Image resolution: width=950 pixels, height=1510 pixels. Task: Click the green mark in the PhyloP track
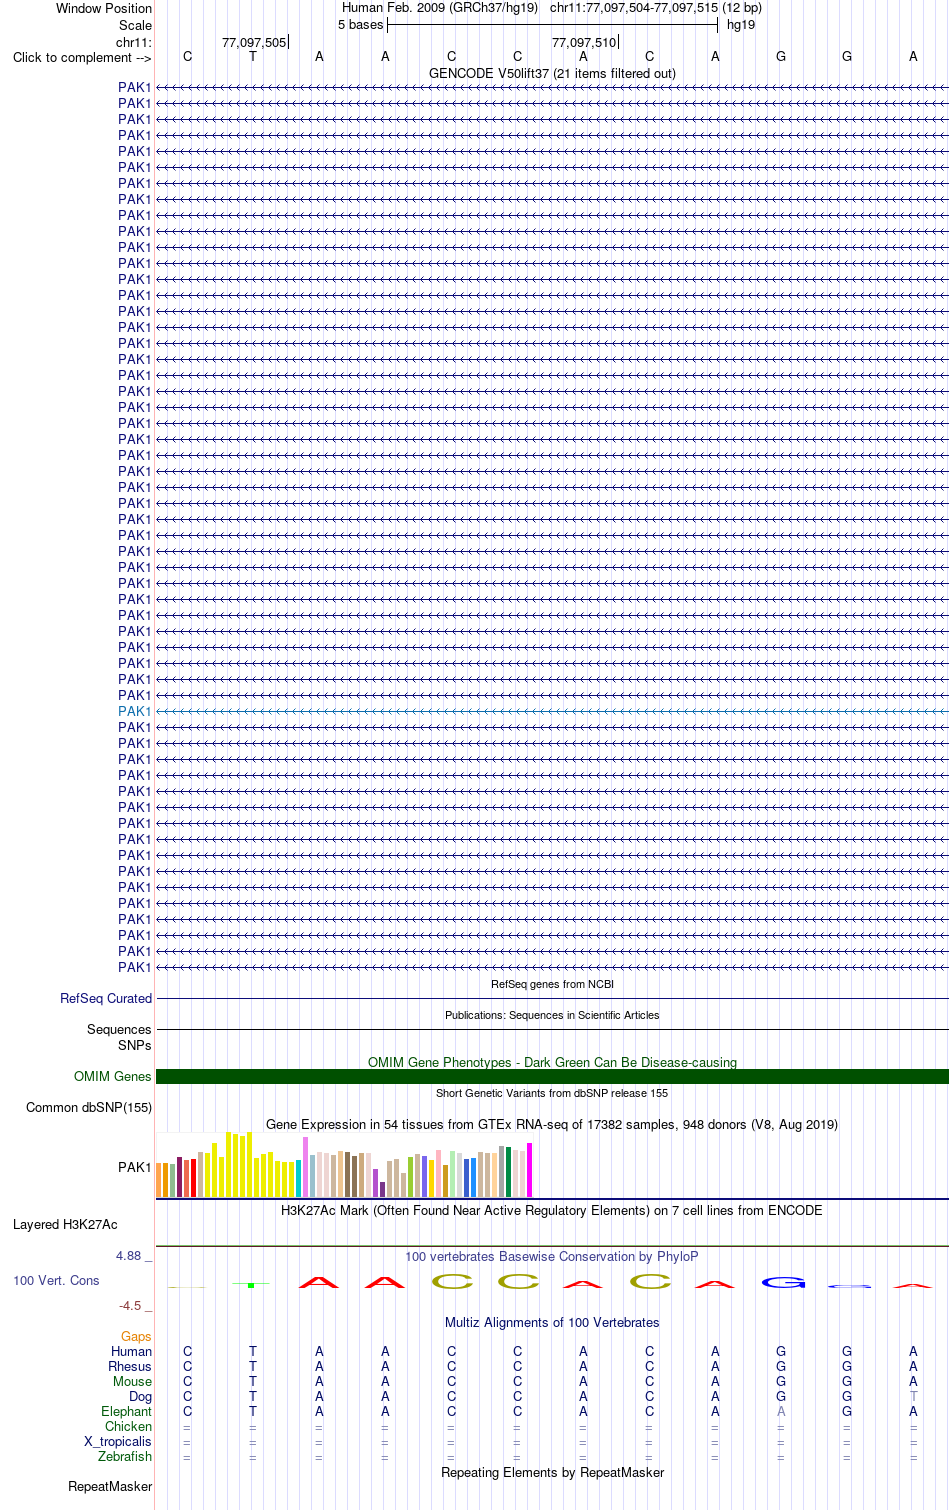pos(251,1285)
